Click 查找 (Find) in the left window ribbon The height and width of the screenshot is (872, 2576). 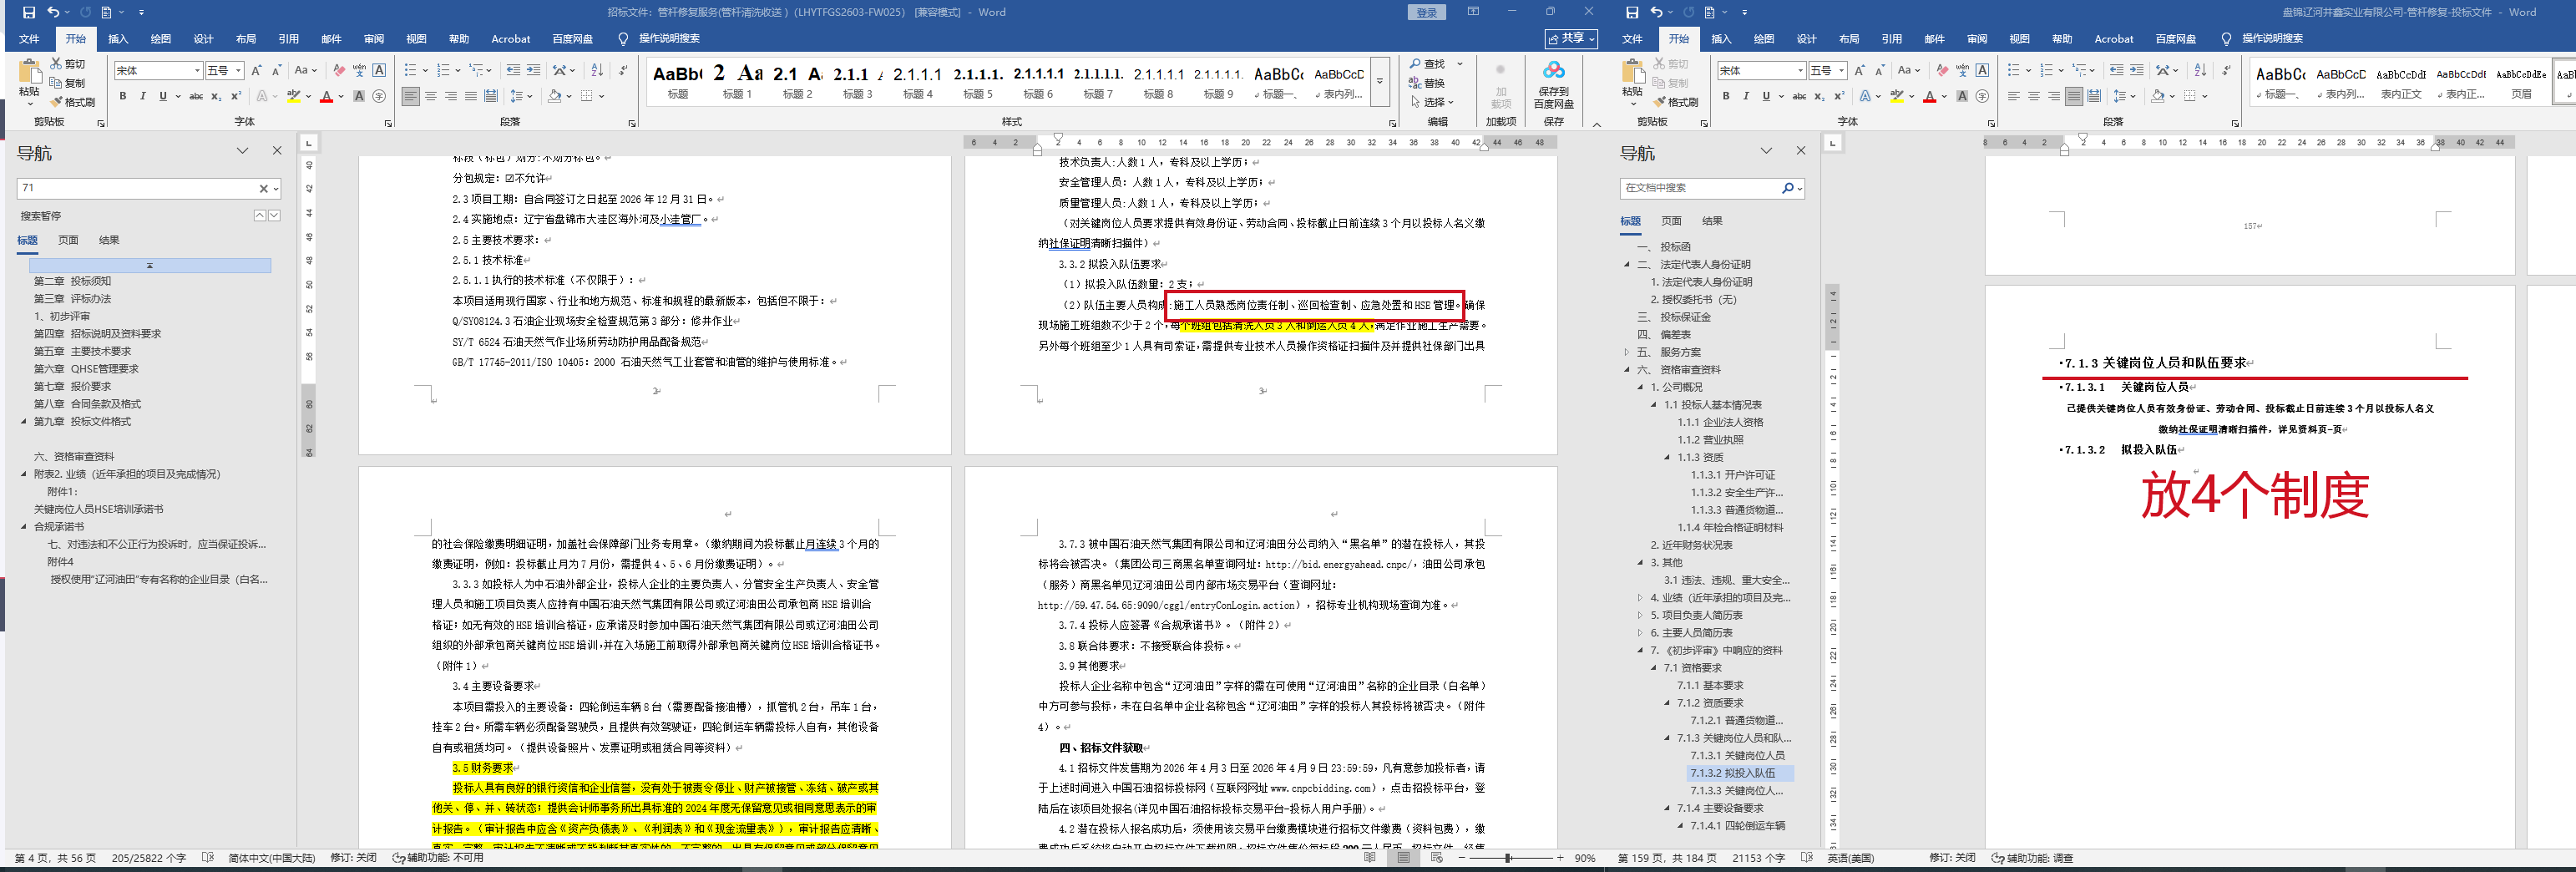tap(1427, 64)
